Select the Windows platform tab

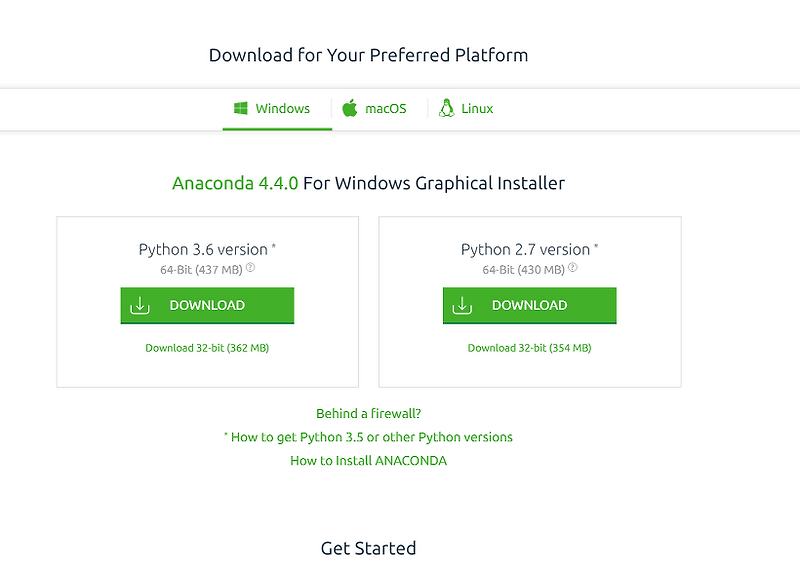[x=277, y=109]
